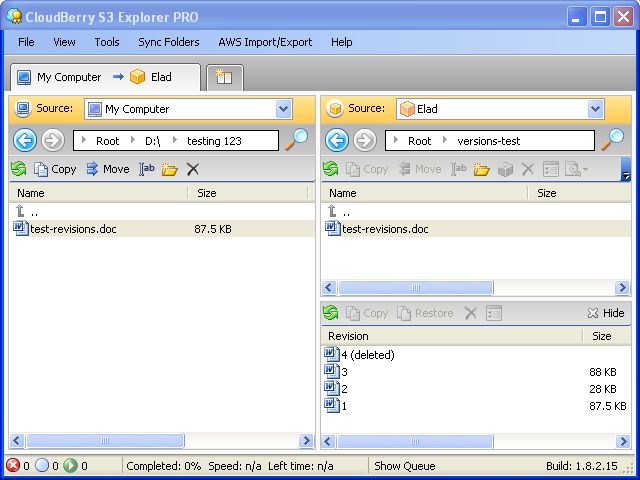The height and width of the screenshot is (480, 640).
Task: Hide the revisions panel
Action: click(606, 313)
